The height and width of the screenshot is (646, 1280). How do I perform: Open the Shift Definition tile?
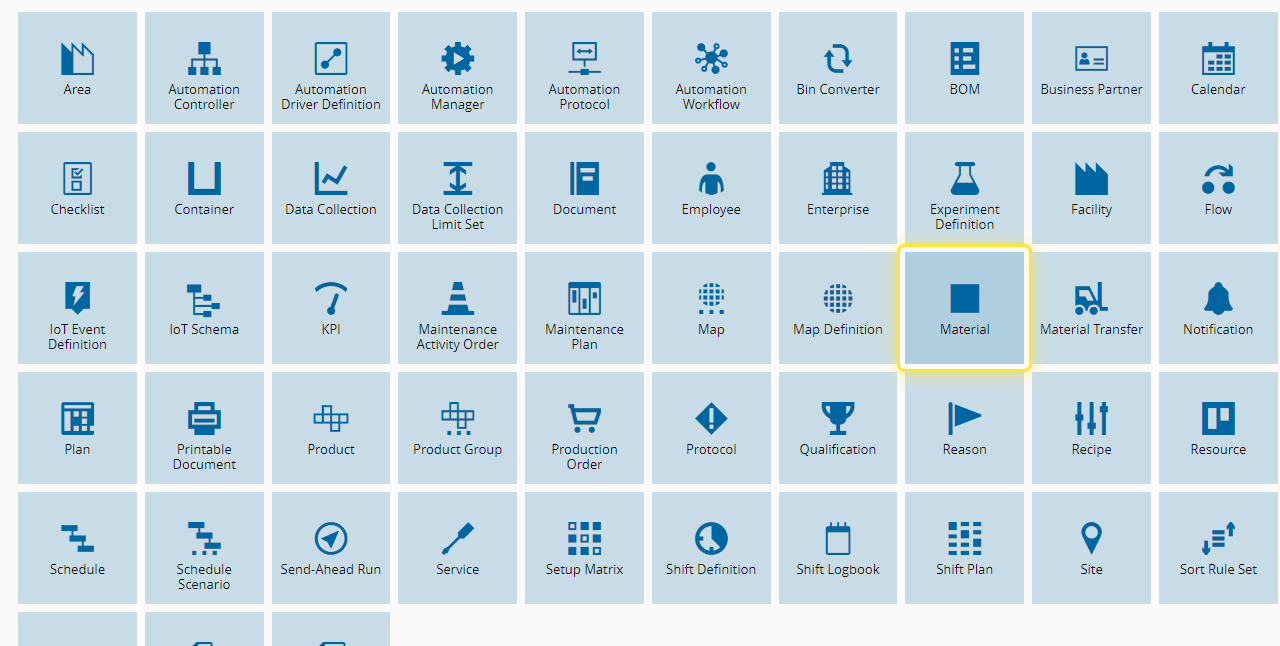pos(711,548)
